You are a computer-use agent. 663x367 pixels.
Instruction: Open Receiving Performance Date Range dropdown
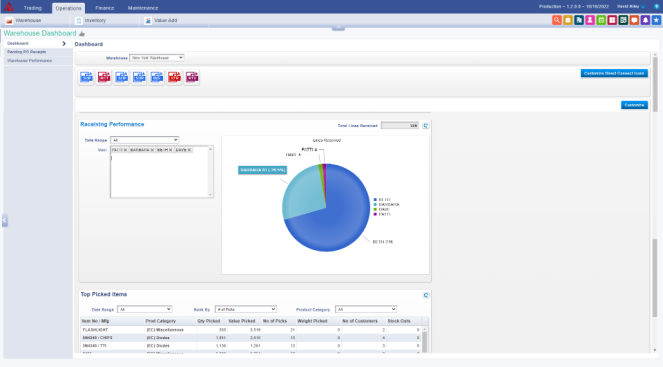click(x=145, y=140)
